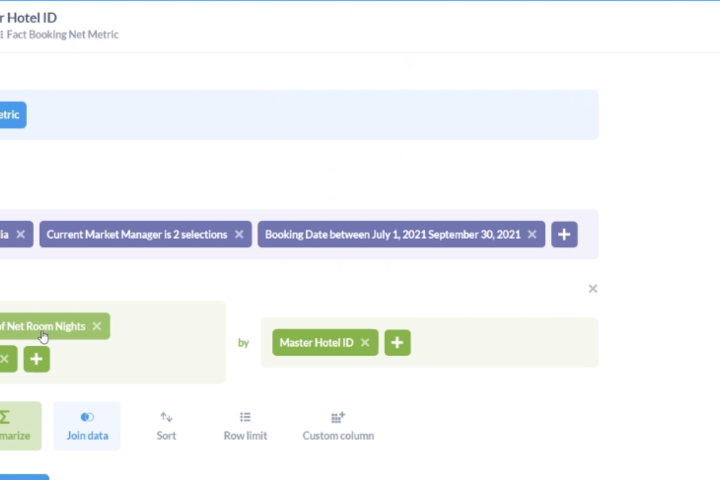Remove the partially visible filter ending in 'ia'

pyautogui.click(x=21, y=234)
